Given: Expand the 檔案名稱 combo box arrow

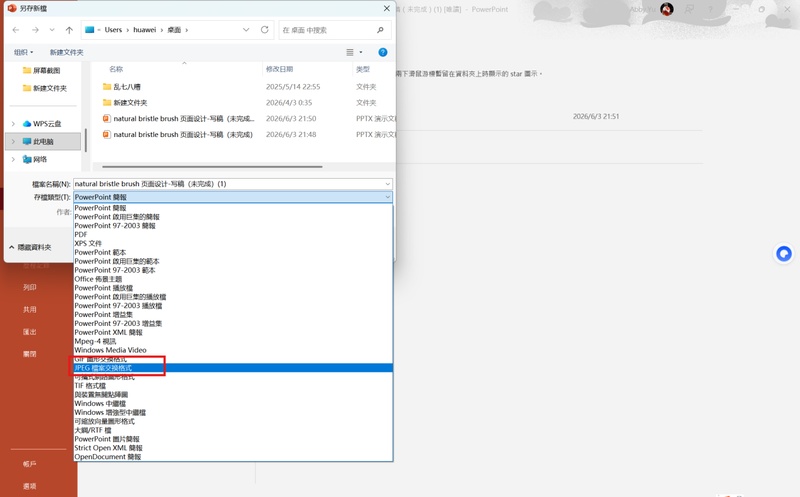Looking at the screenshot, I should coord(388,184).
